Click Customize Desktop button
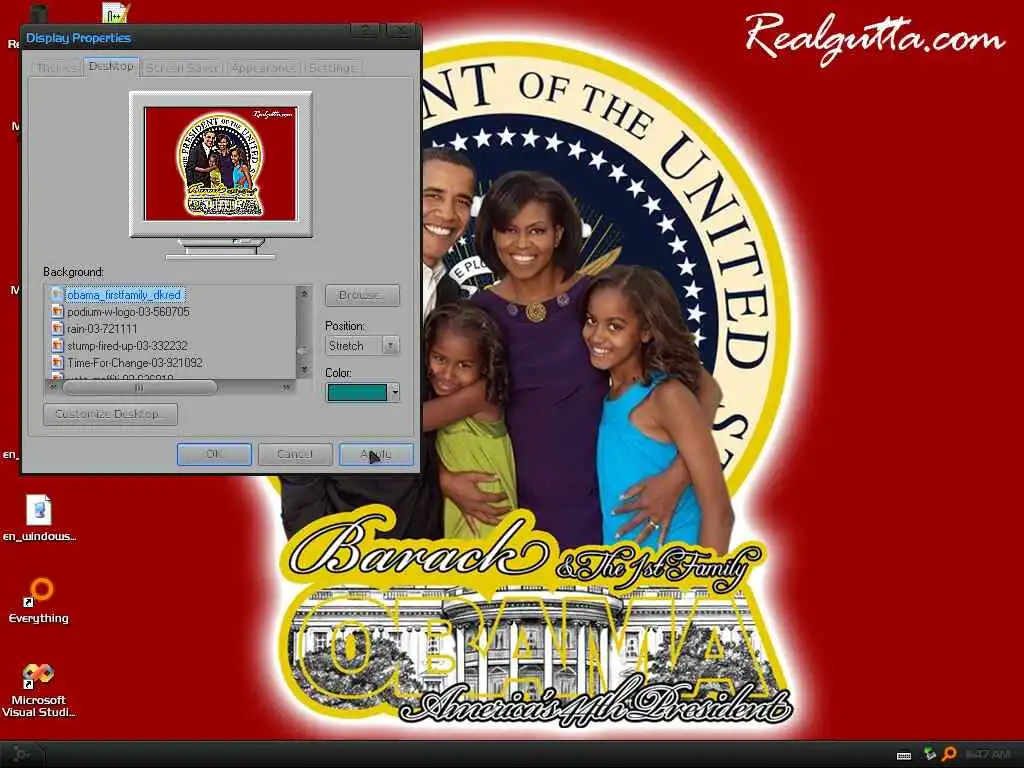 point(110,414)
